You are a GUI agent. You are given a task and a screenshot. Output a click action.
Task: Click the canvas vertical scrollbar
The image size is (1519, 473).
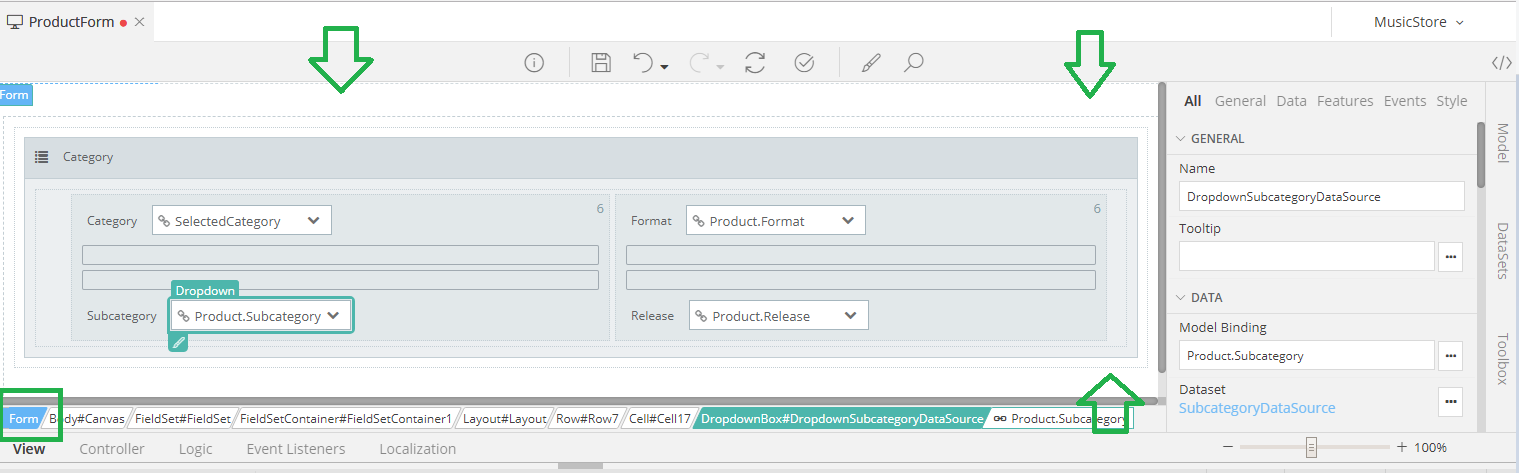coord(1161,230)
